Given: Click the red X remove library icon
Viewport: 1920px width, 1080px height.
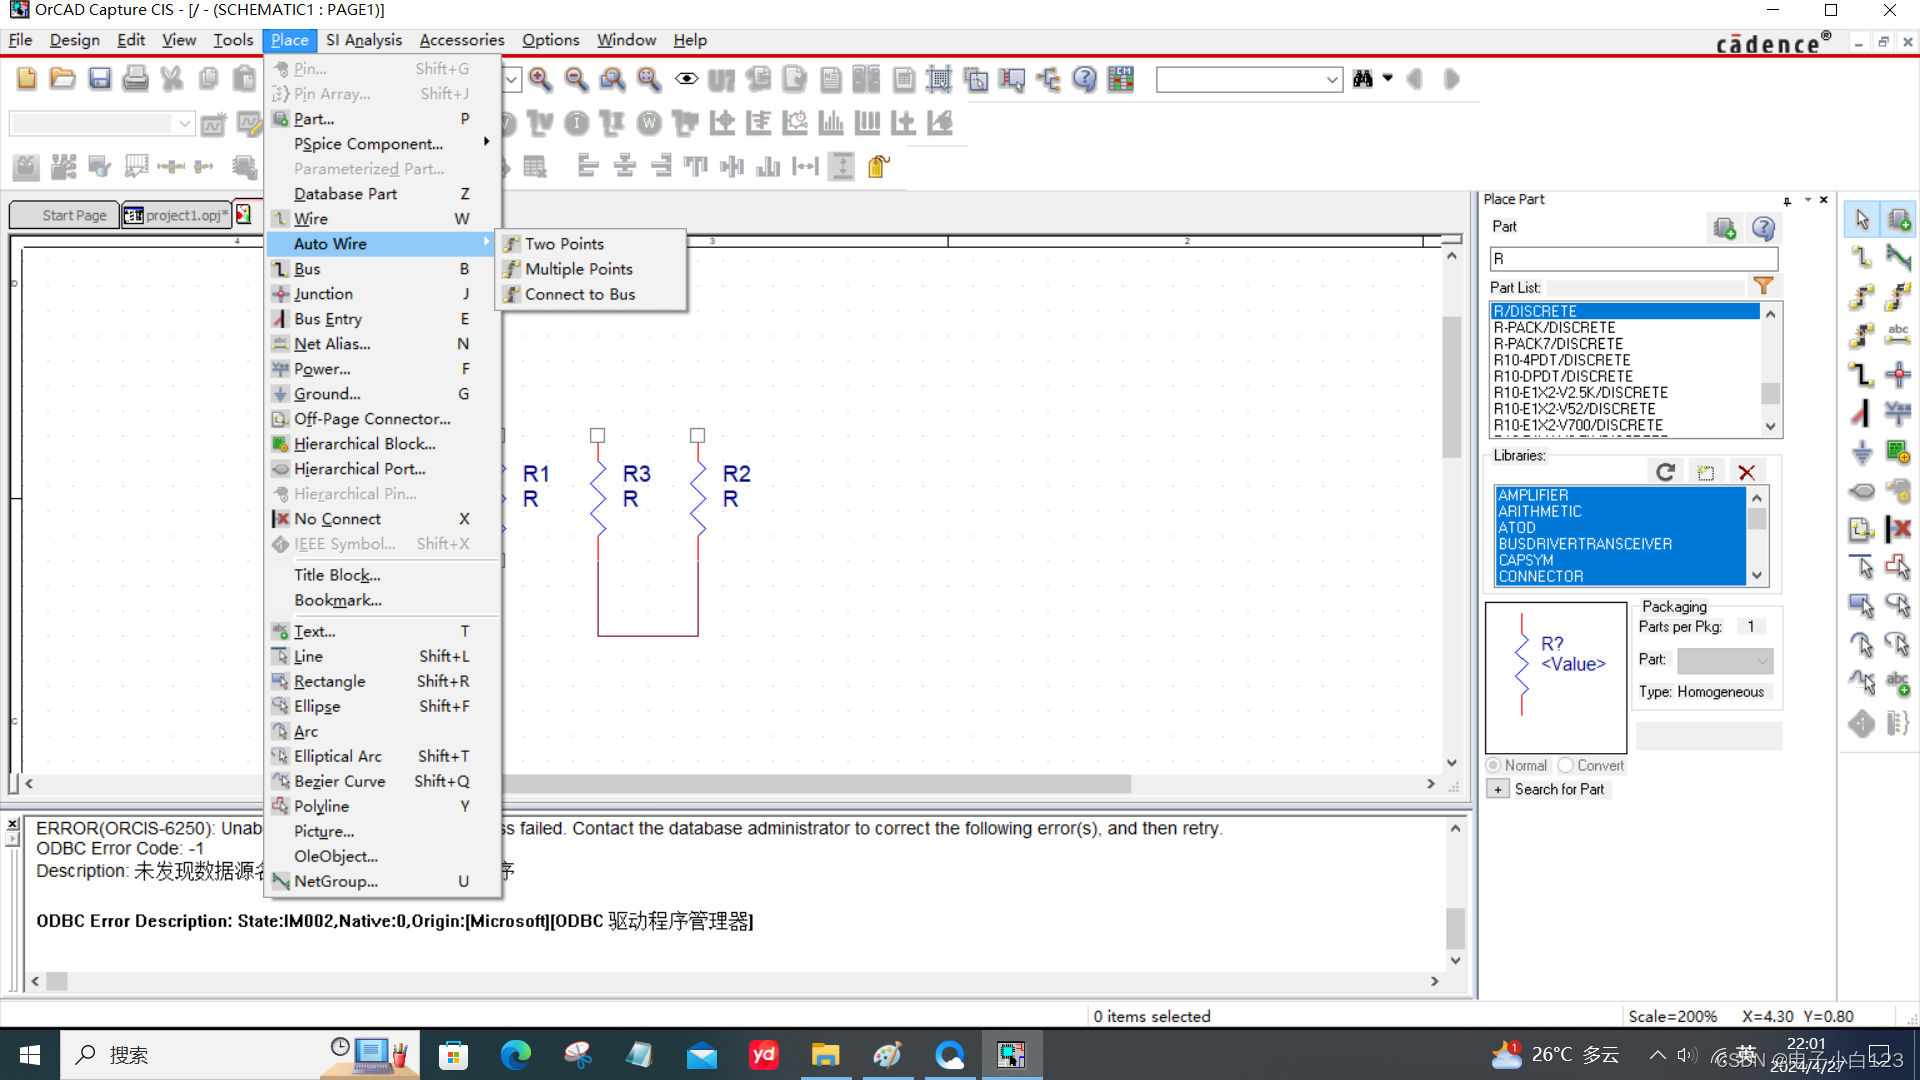Looking at the screenshot, I should point(1746,472).
